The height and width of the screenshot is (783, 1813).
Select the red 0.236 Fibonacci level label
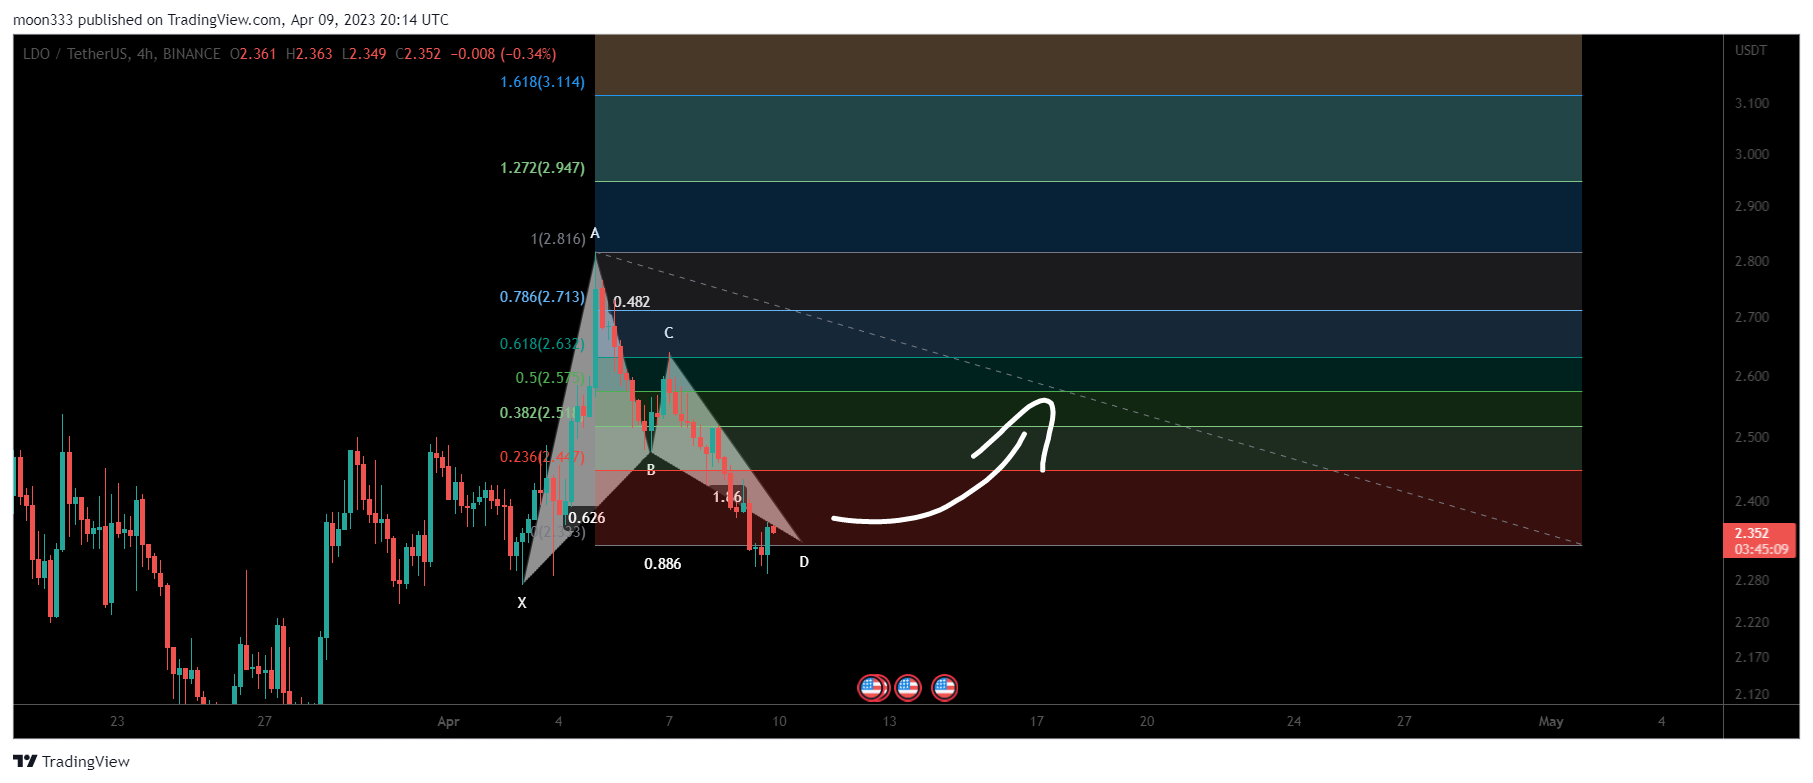coord(541,457)
